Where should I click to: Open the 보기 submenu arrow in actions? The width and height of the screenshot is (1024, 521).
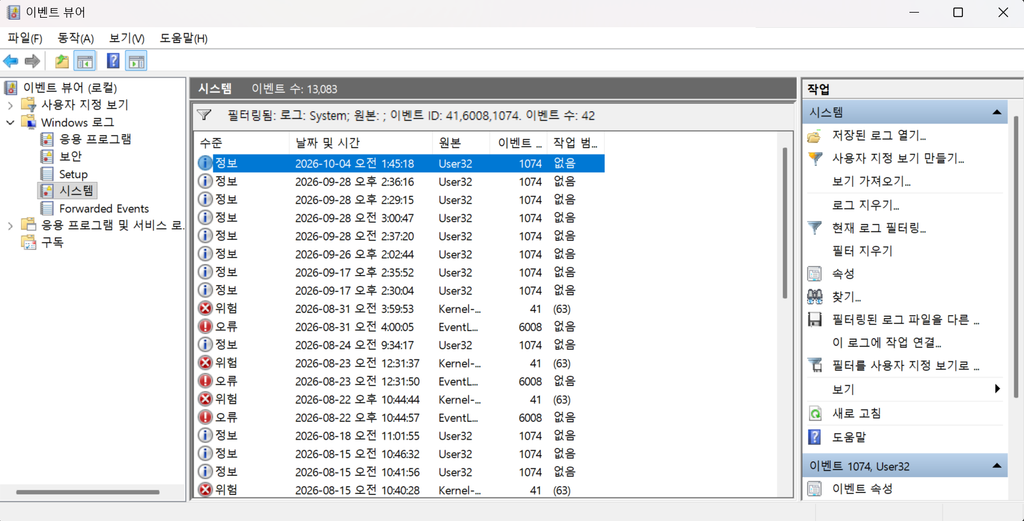(997, 389)
